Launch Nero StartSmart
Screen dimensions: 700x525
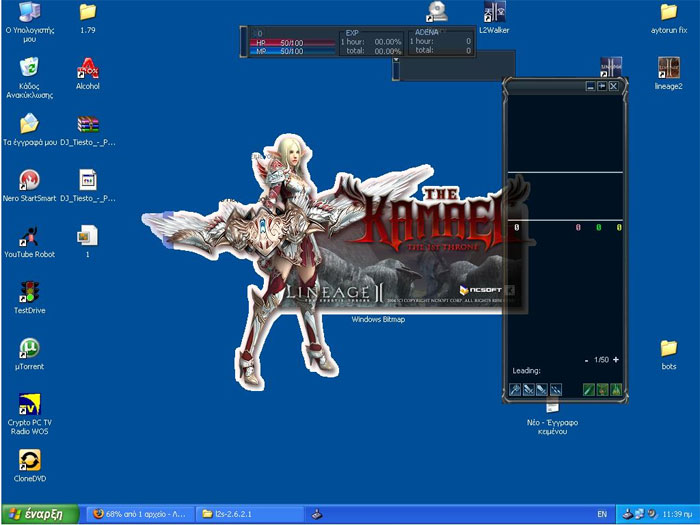(x=29, y=186)
